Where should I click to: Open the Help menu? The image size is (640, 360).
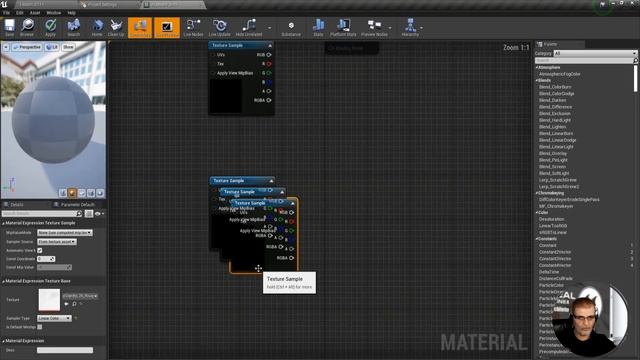71,13
